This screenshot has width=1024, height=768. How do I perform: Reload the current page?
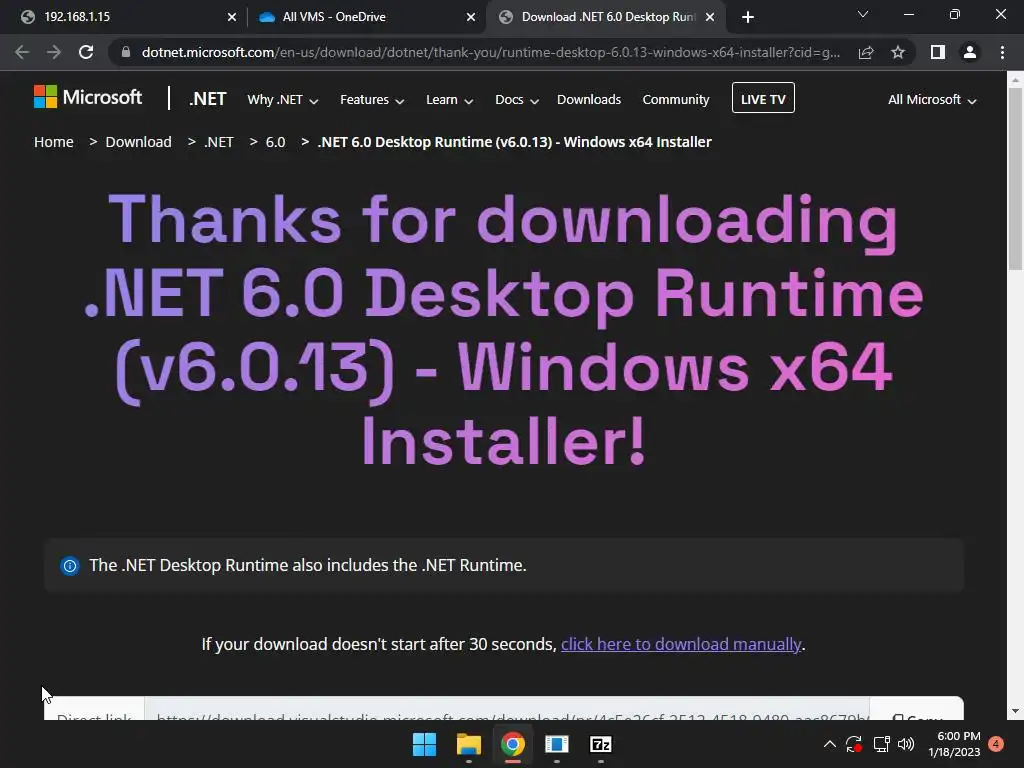pyautogui.click(x=86, y=52)
